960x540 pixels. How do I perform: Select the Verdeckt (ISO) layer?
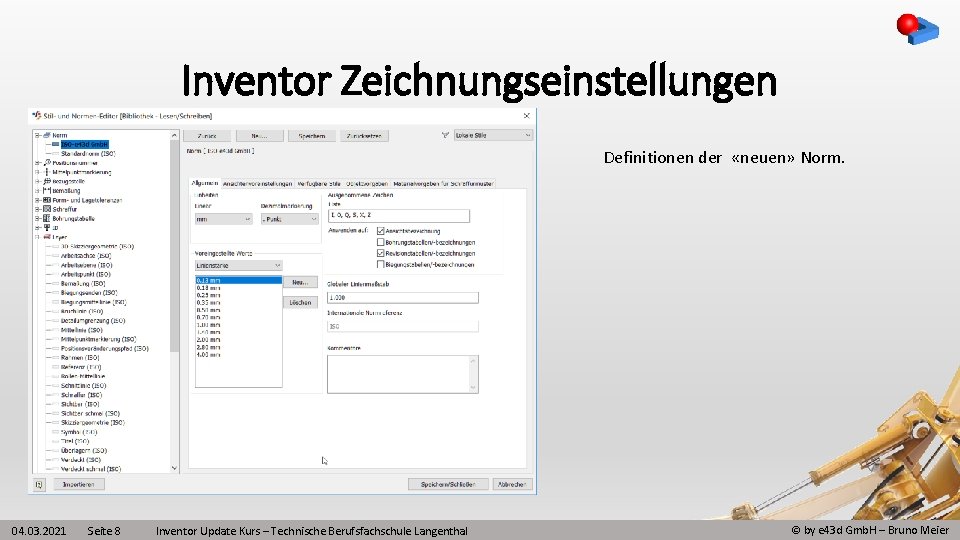click(x=81, y=460)
